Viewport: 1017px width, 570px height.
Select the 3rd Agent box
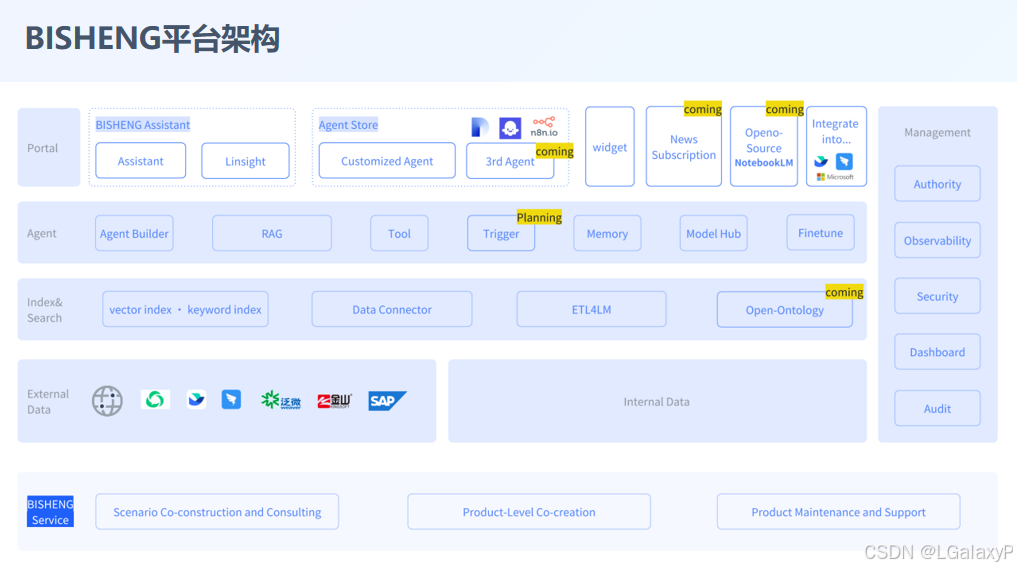pyautogui.click(x=510, y=161)
